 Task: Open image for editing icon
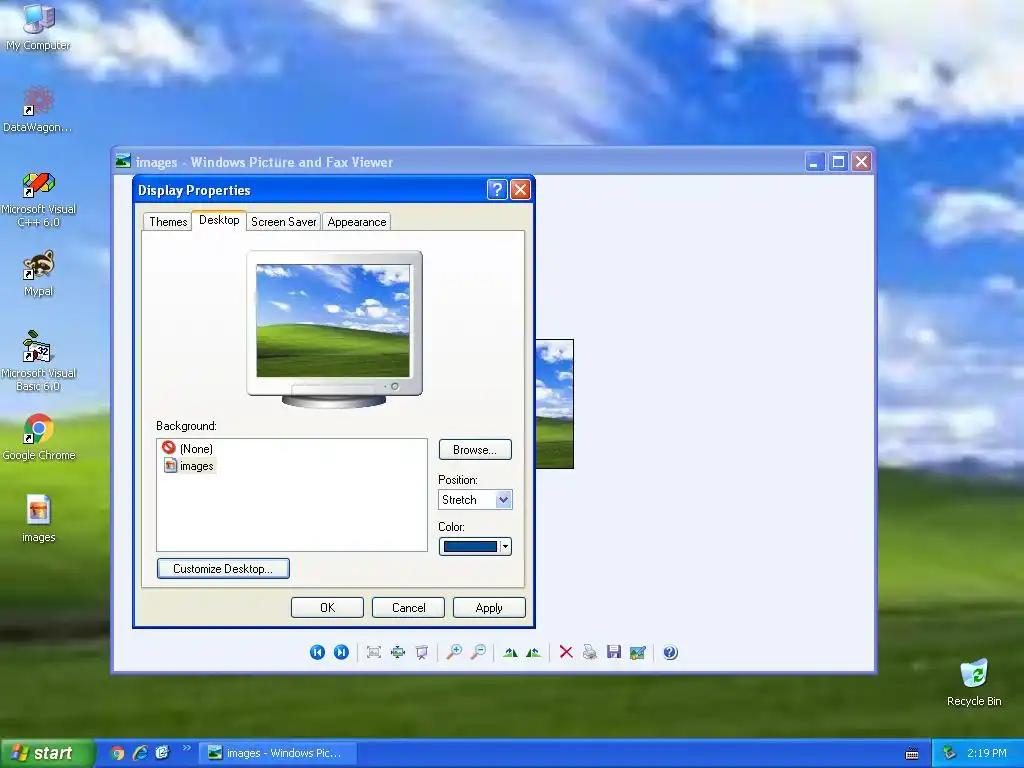click(637, 652)
